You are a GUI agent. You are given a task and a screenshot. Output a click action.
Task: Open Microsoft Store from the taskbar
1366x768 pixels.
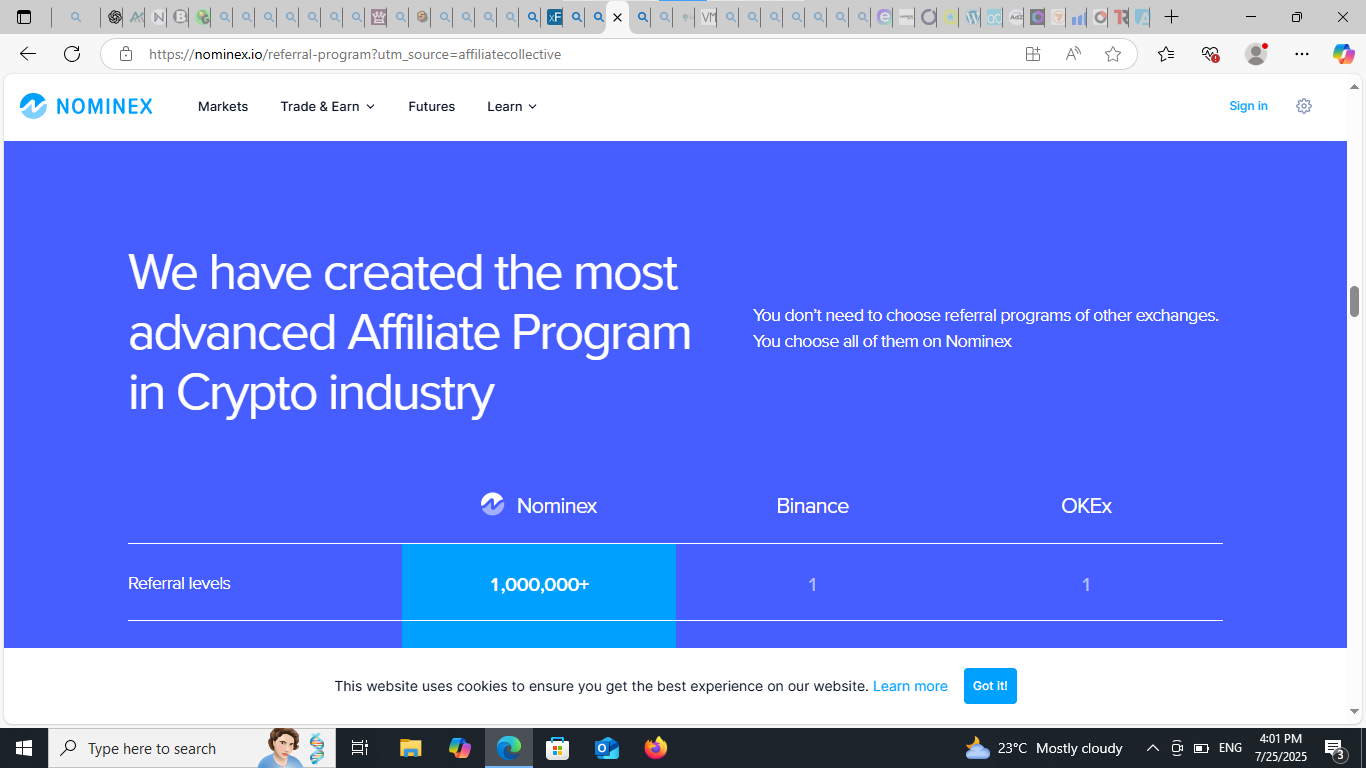558,748
